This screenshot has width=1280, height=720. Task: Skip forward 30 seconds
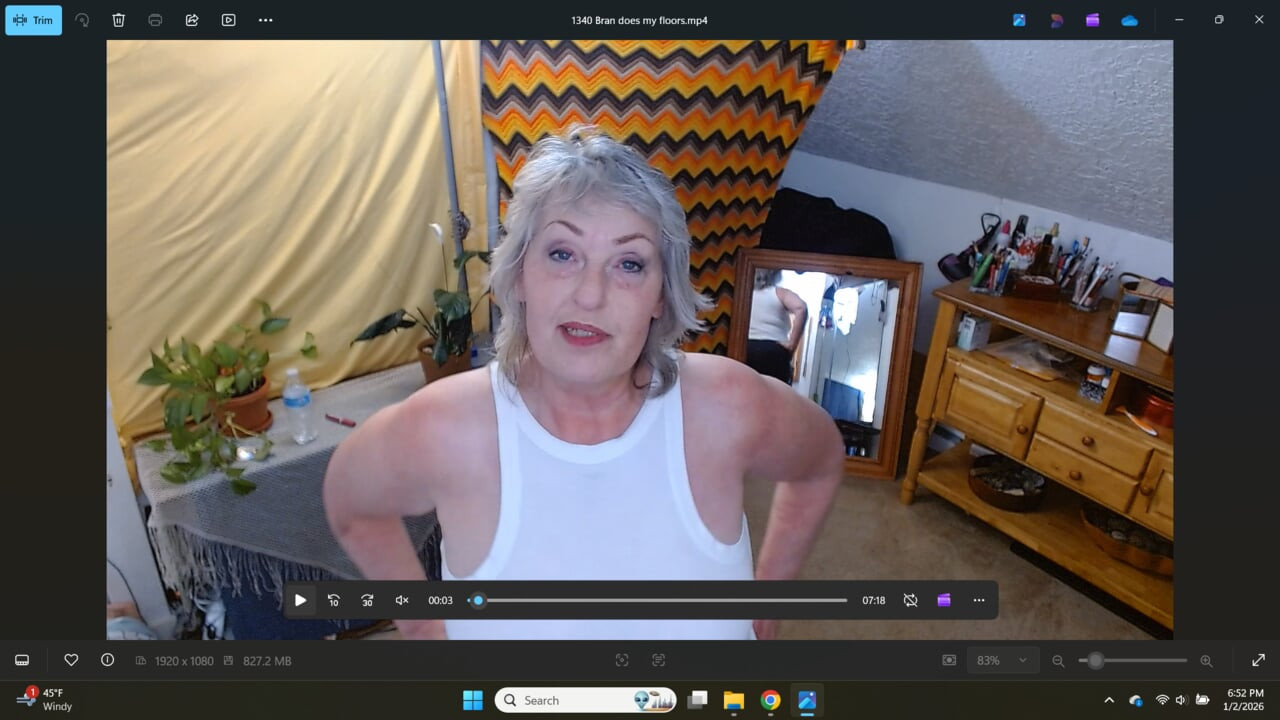(x=367, y=600)
